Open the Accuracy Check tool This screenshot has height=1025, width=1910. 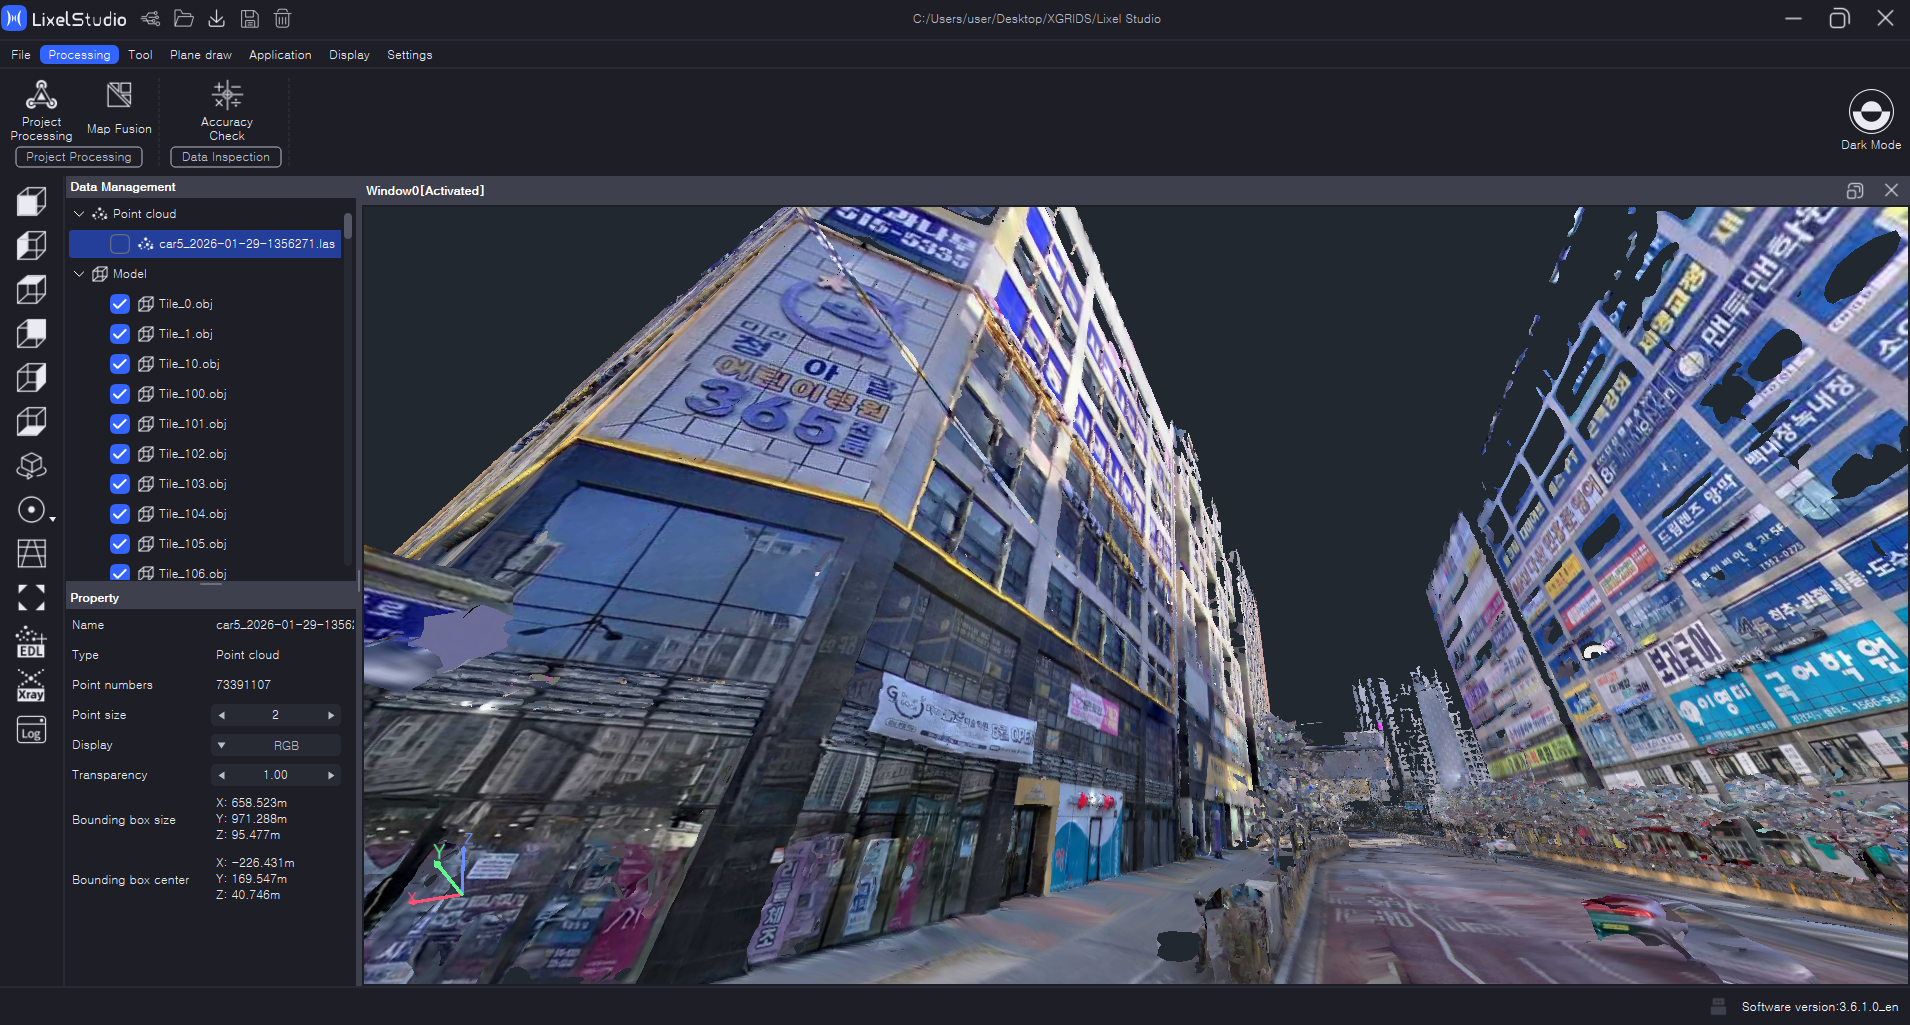point(227,109)
